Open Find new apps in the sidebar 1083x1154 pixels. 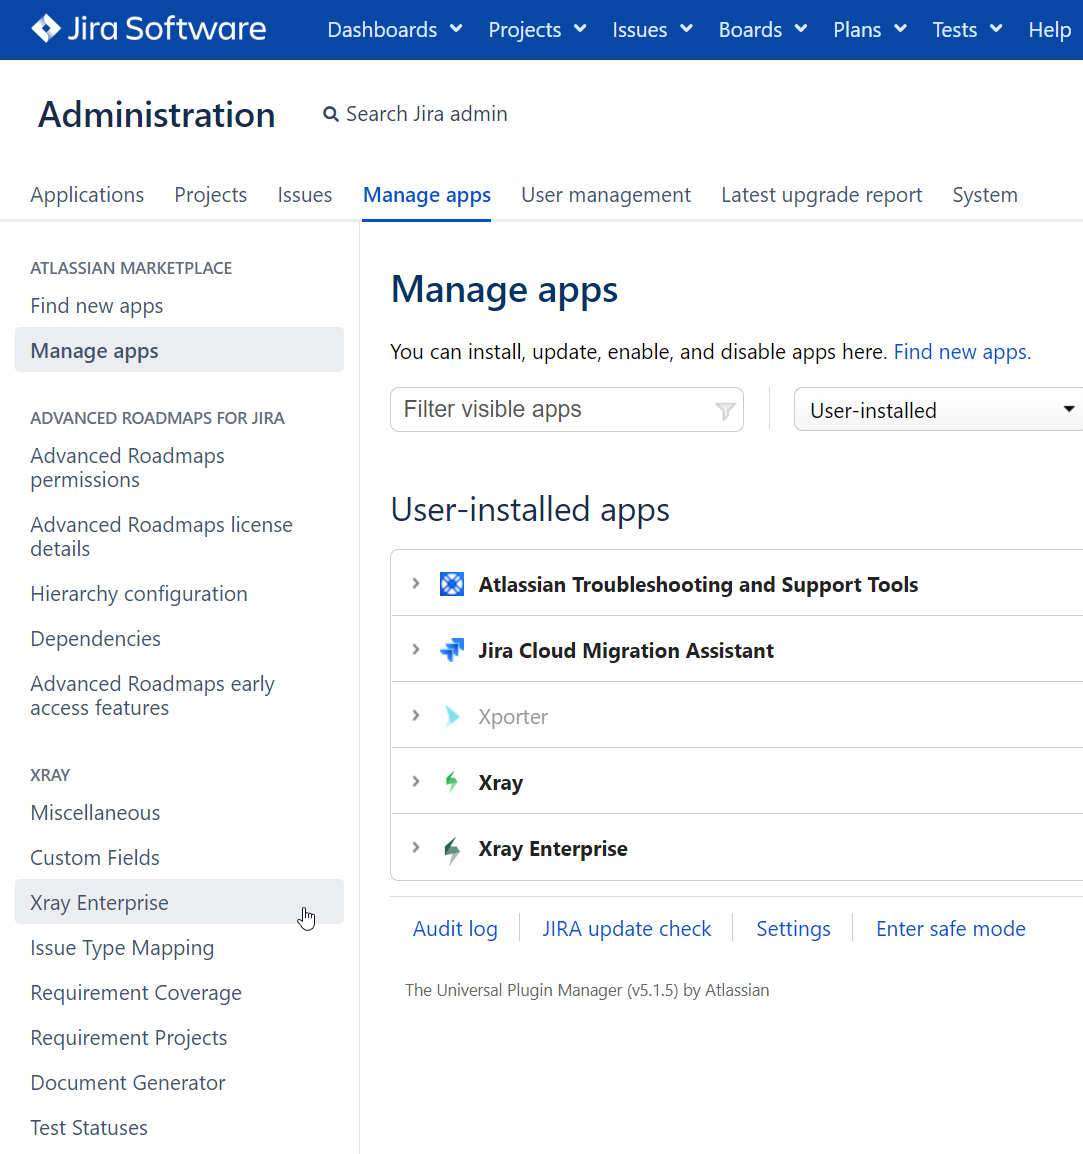tap(96, 306)
